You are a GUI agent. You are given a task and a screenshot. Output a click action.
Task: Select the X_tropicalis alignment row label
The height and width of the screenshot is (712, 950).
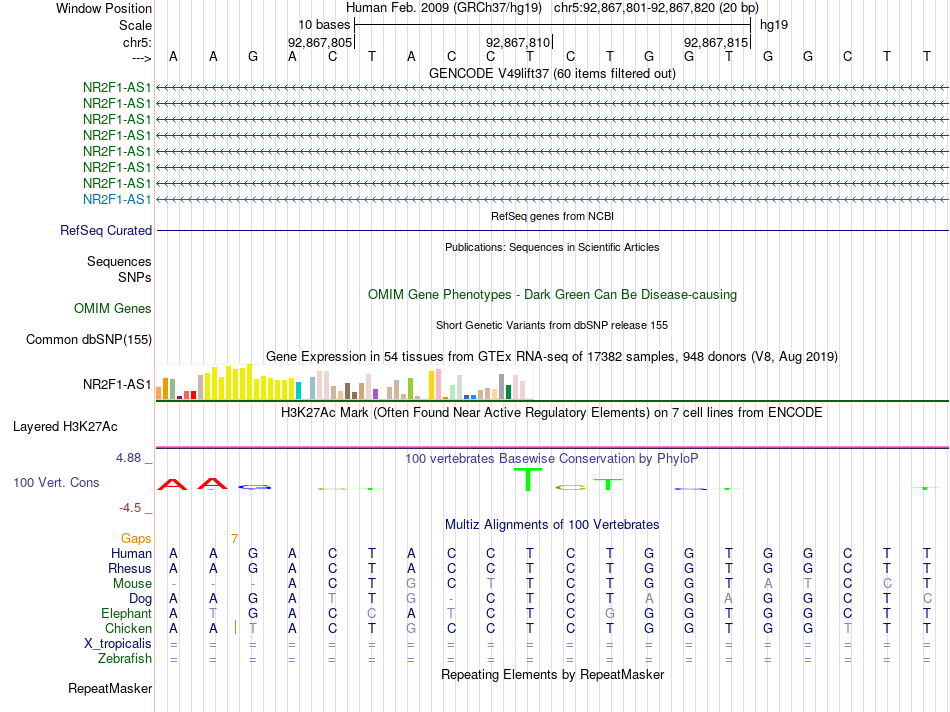[x=118, y=644]
